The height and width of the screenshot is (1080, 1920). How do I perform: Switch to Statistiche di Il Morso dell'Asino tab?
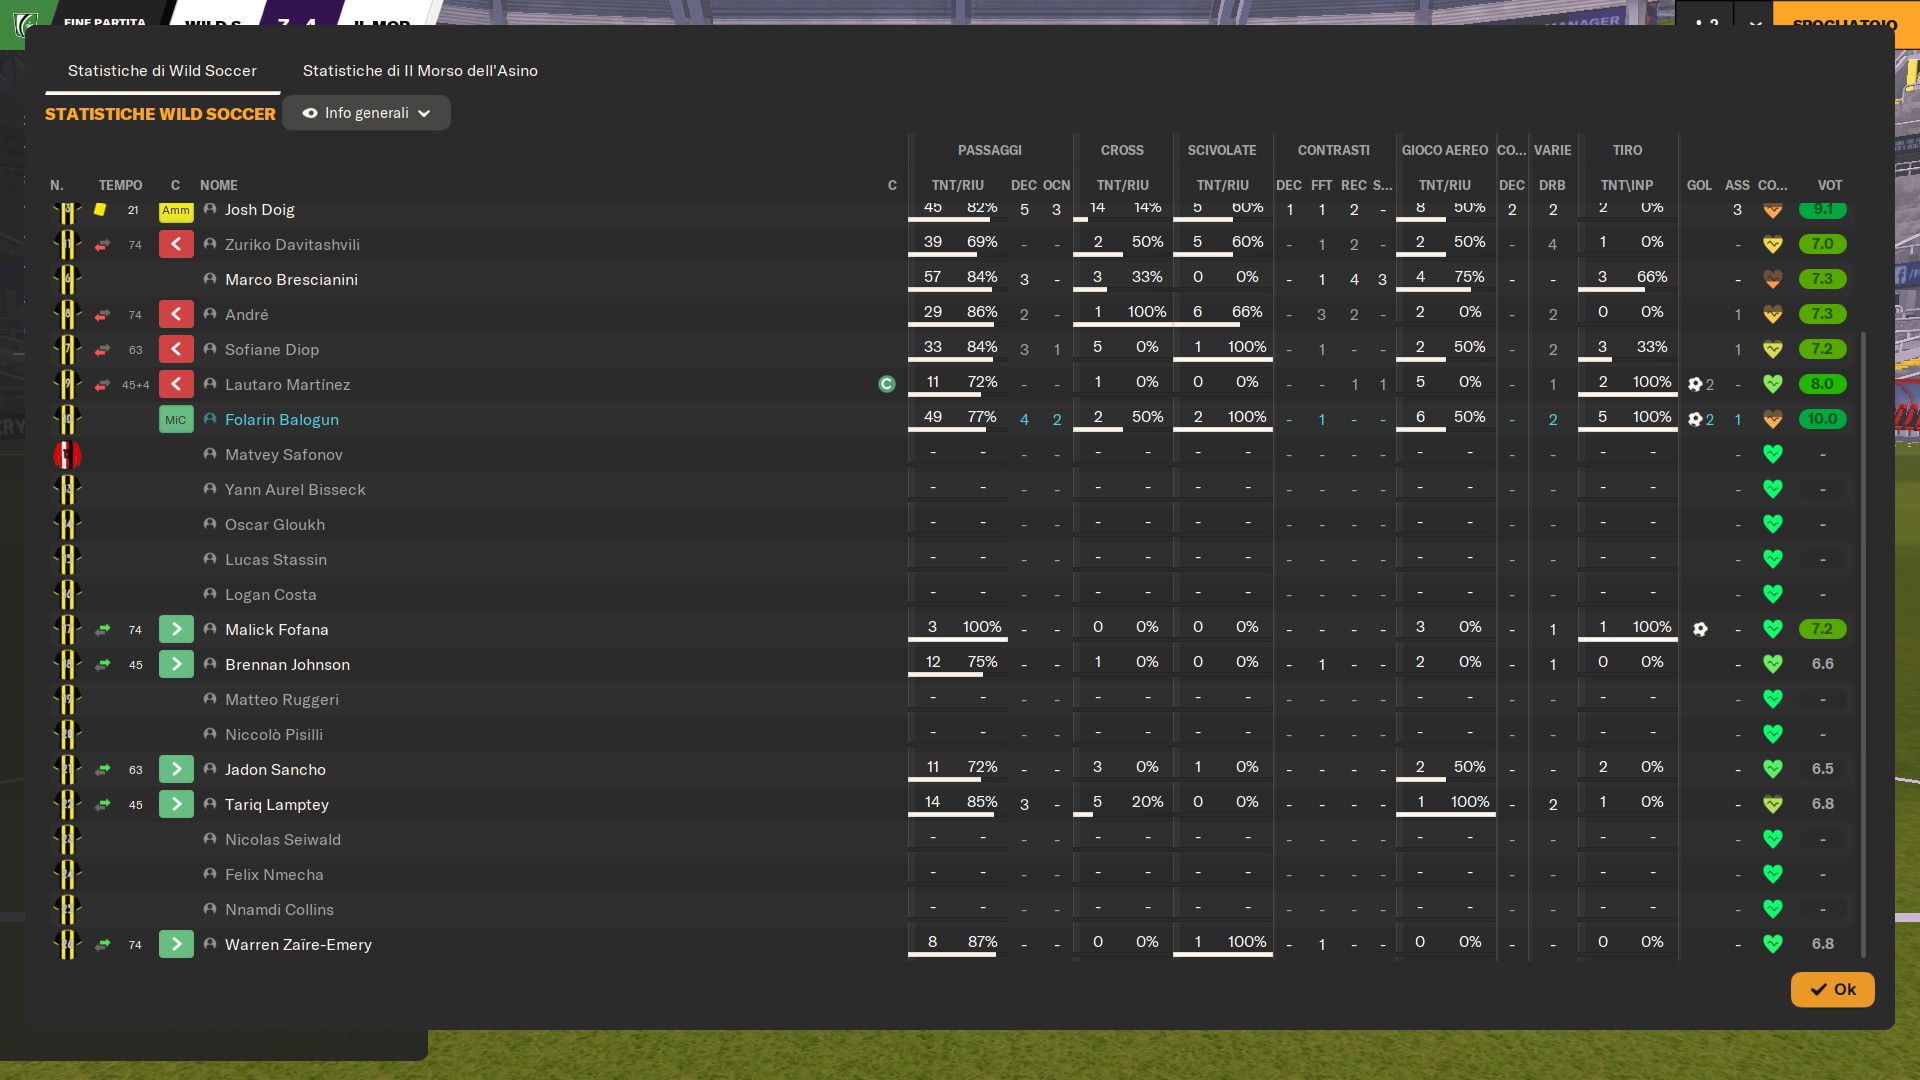420,71
